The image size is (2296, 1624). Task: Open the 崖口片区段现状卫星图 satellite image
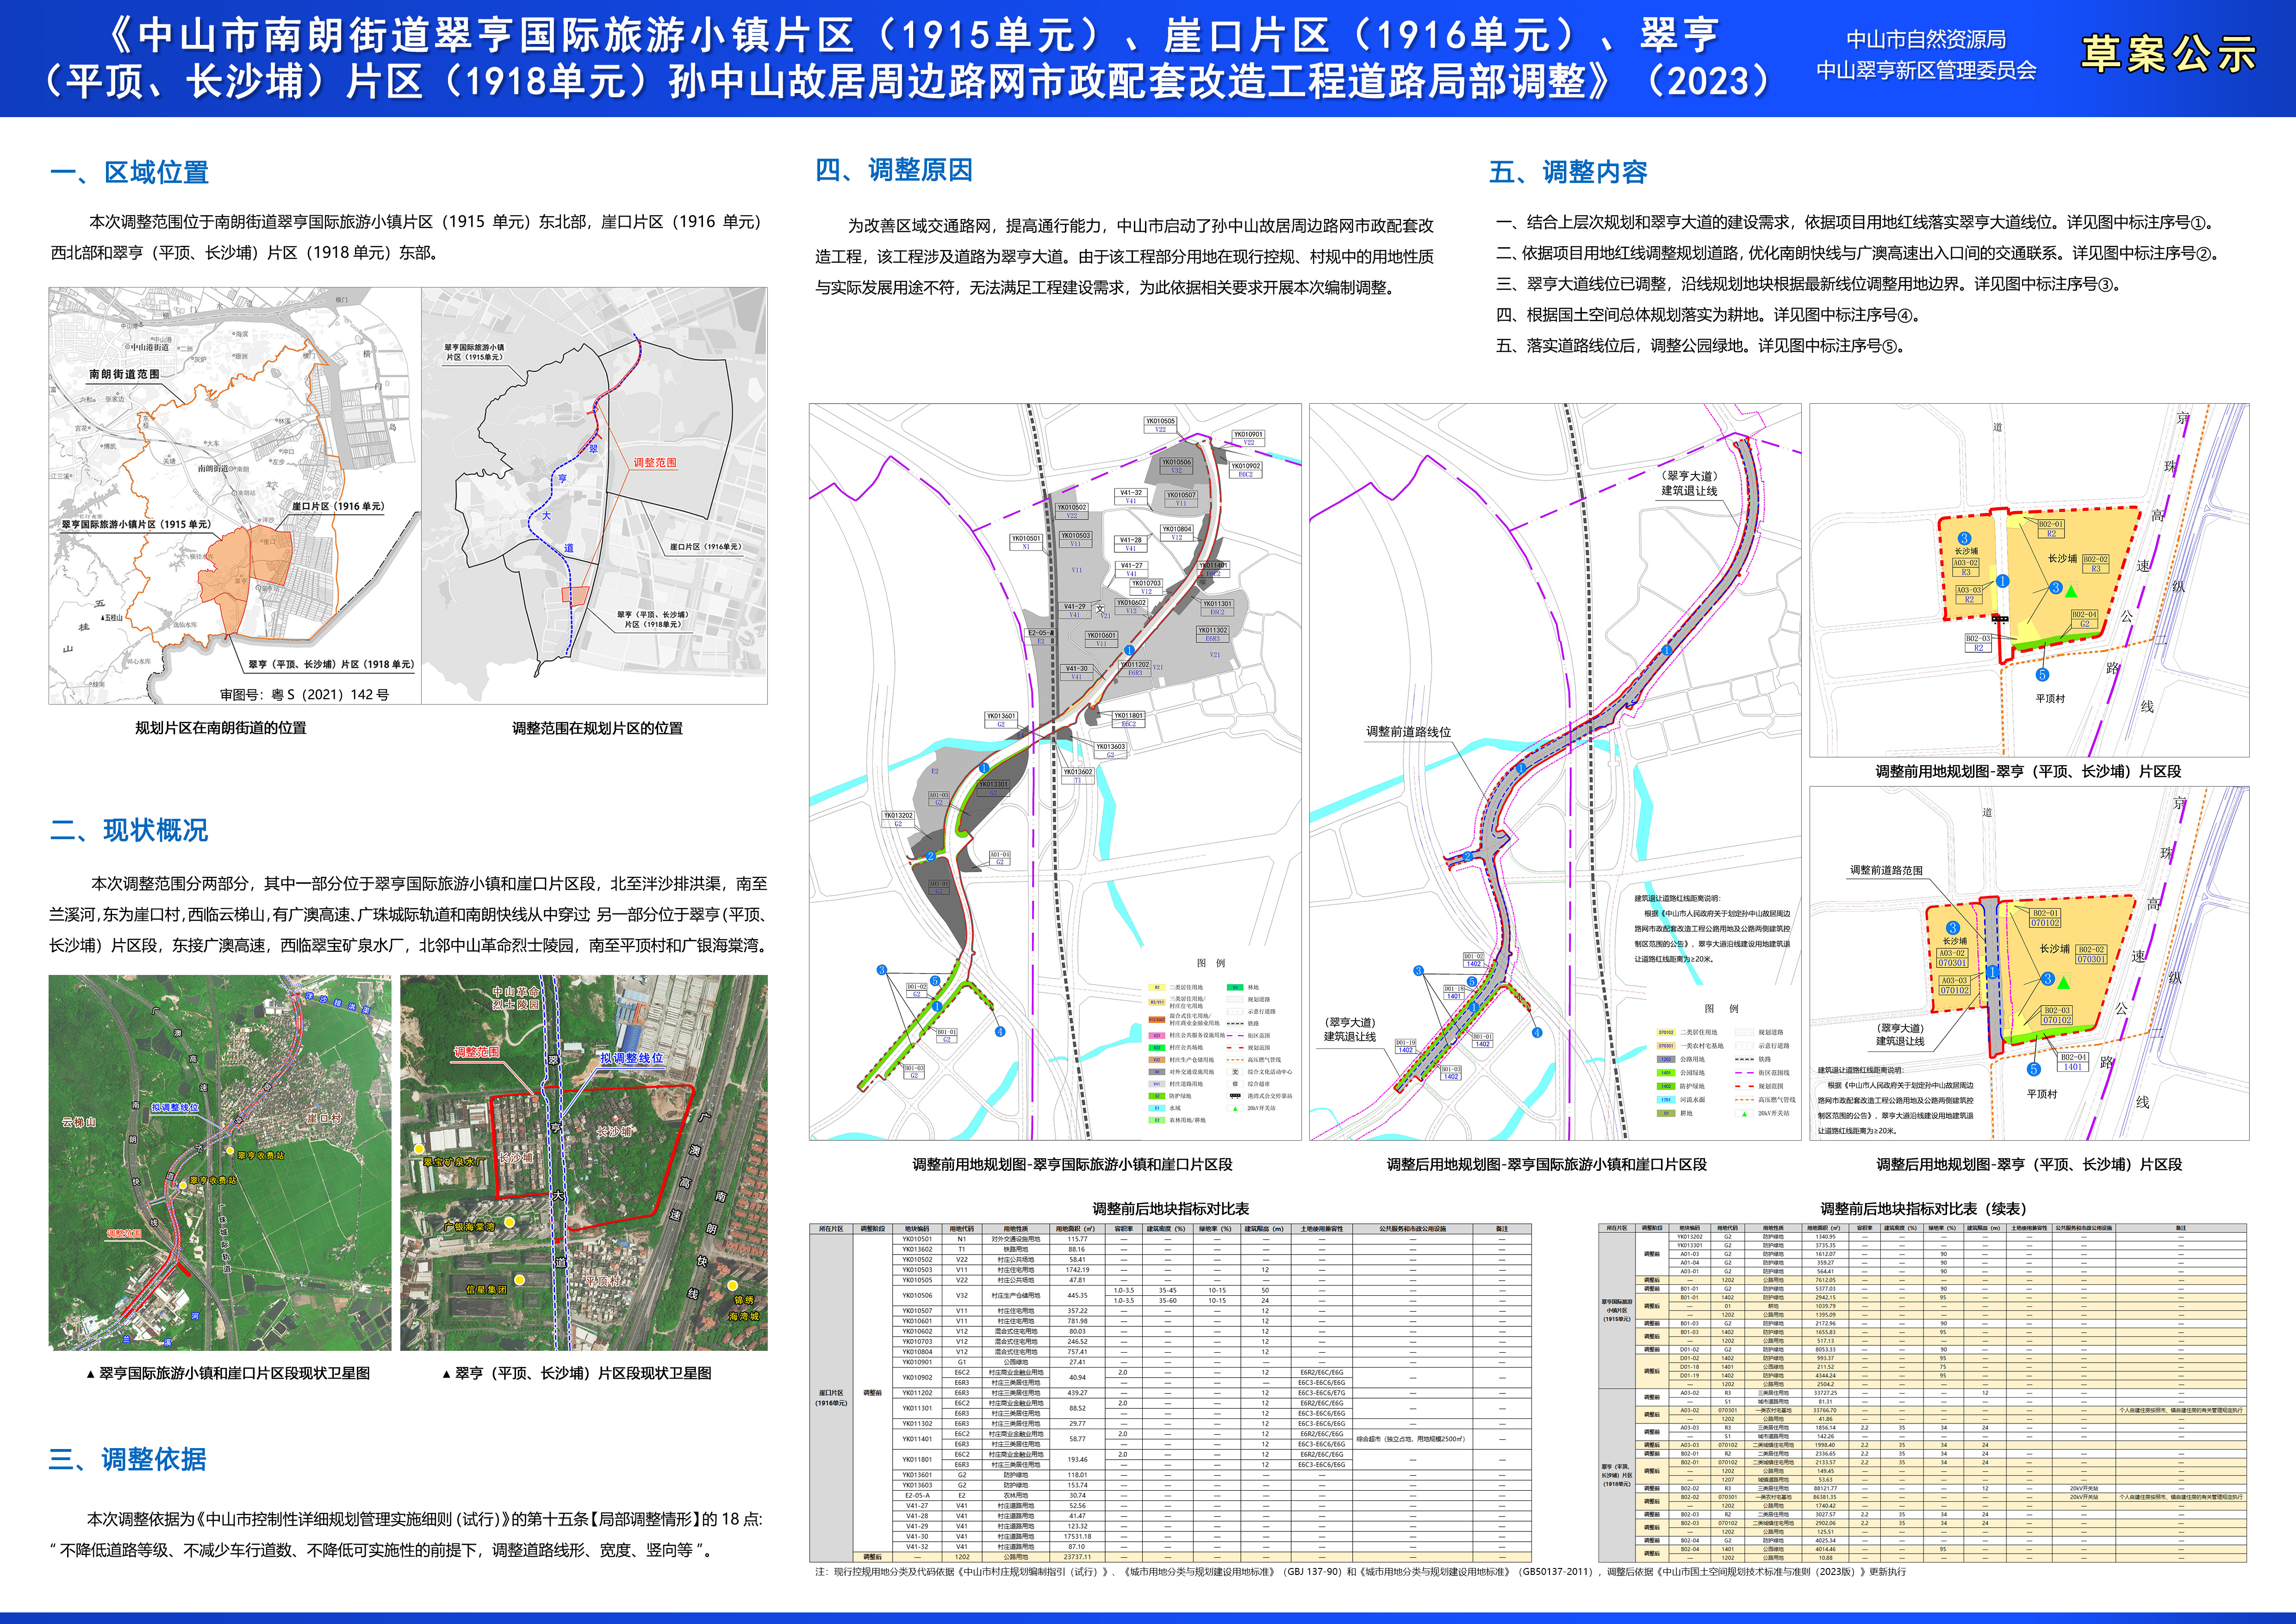220,1162
